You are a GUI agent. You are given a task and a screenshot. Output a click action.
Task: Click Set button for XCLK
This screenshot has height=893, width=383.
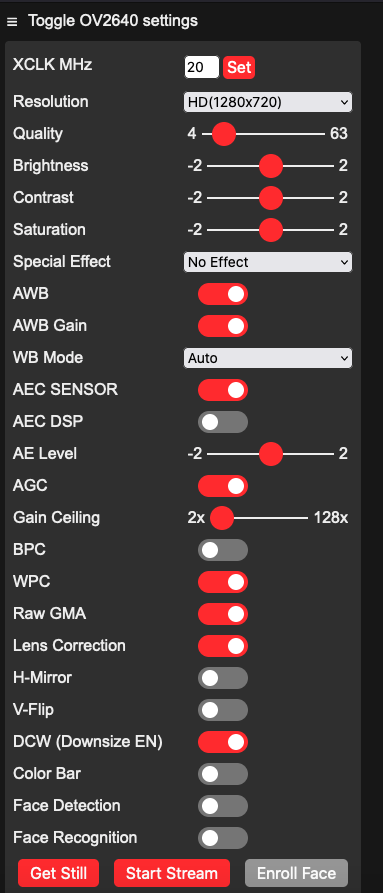click(239, 67)
